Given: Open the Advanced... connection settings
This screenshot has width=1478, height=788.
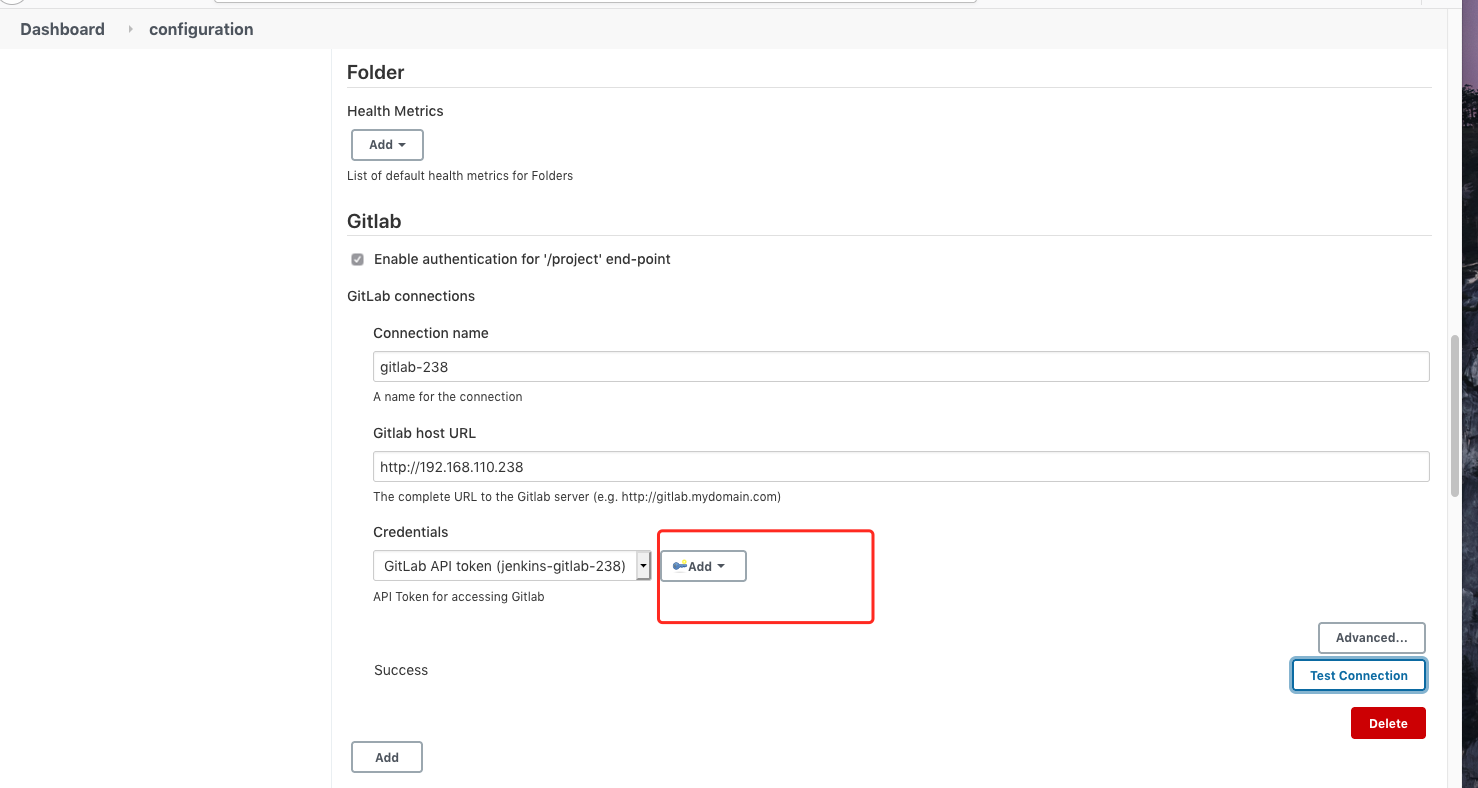Looking at the screenshot, I should pyautogui.click(x=1371, y=637).
